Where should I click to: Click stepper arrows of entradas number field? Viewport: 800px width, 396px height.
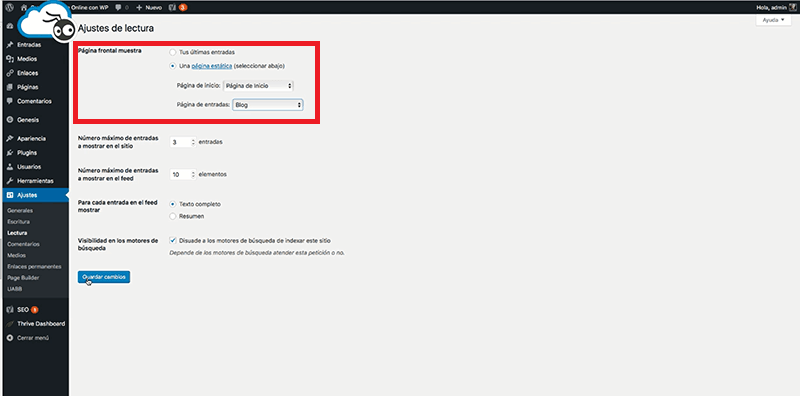[193, 143]
